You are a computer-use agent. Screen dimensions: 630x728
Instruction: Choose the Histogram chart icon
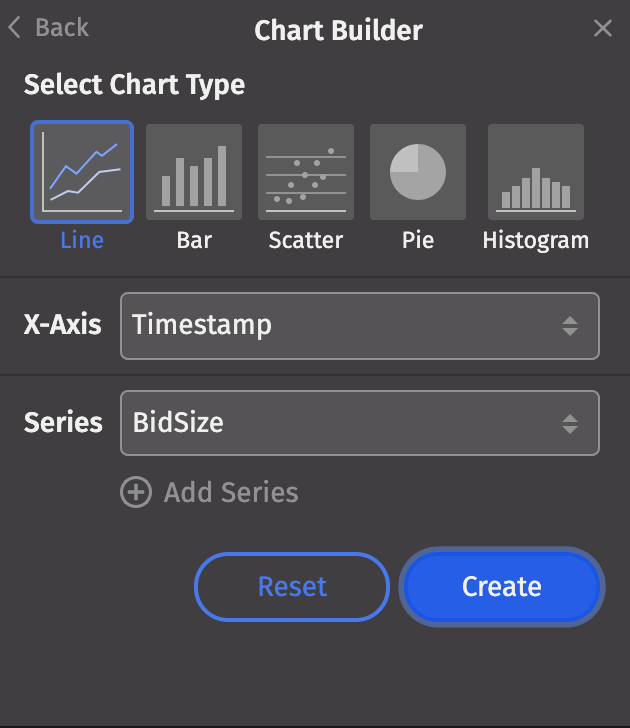[536, 172]
